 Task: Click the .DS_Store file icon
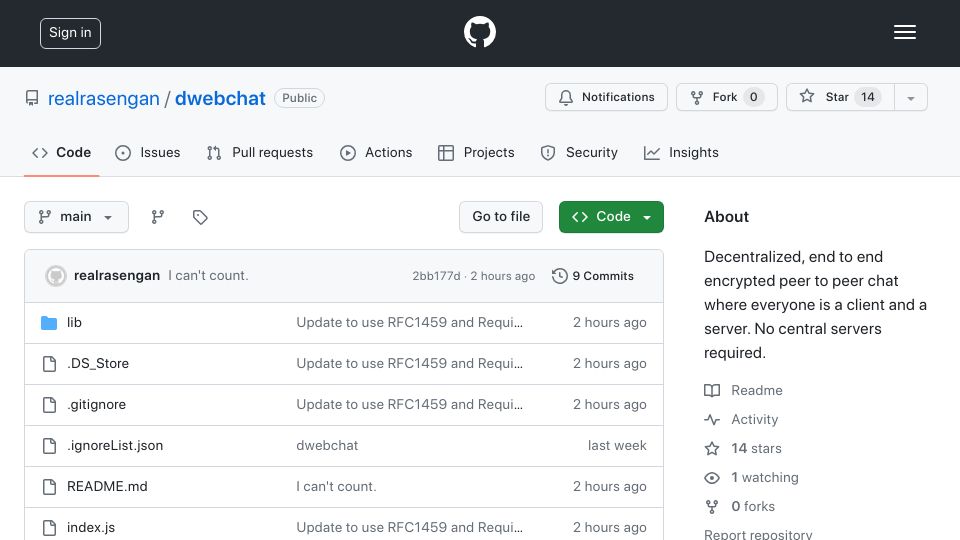[x=50, y=364]
